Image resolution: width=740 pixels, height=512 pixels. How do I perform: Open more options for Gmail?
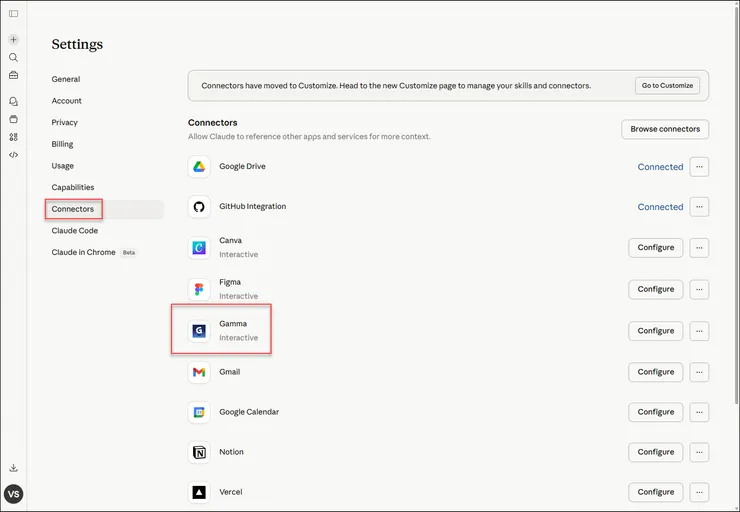tap(699, 372)
